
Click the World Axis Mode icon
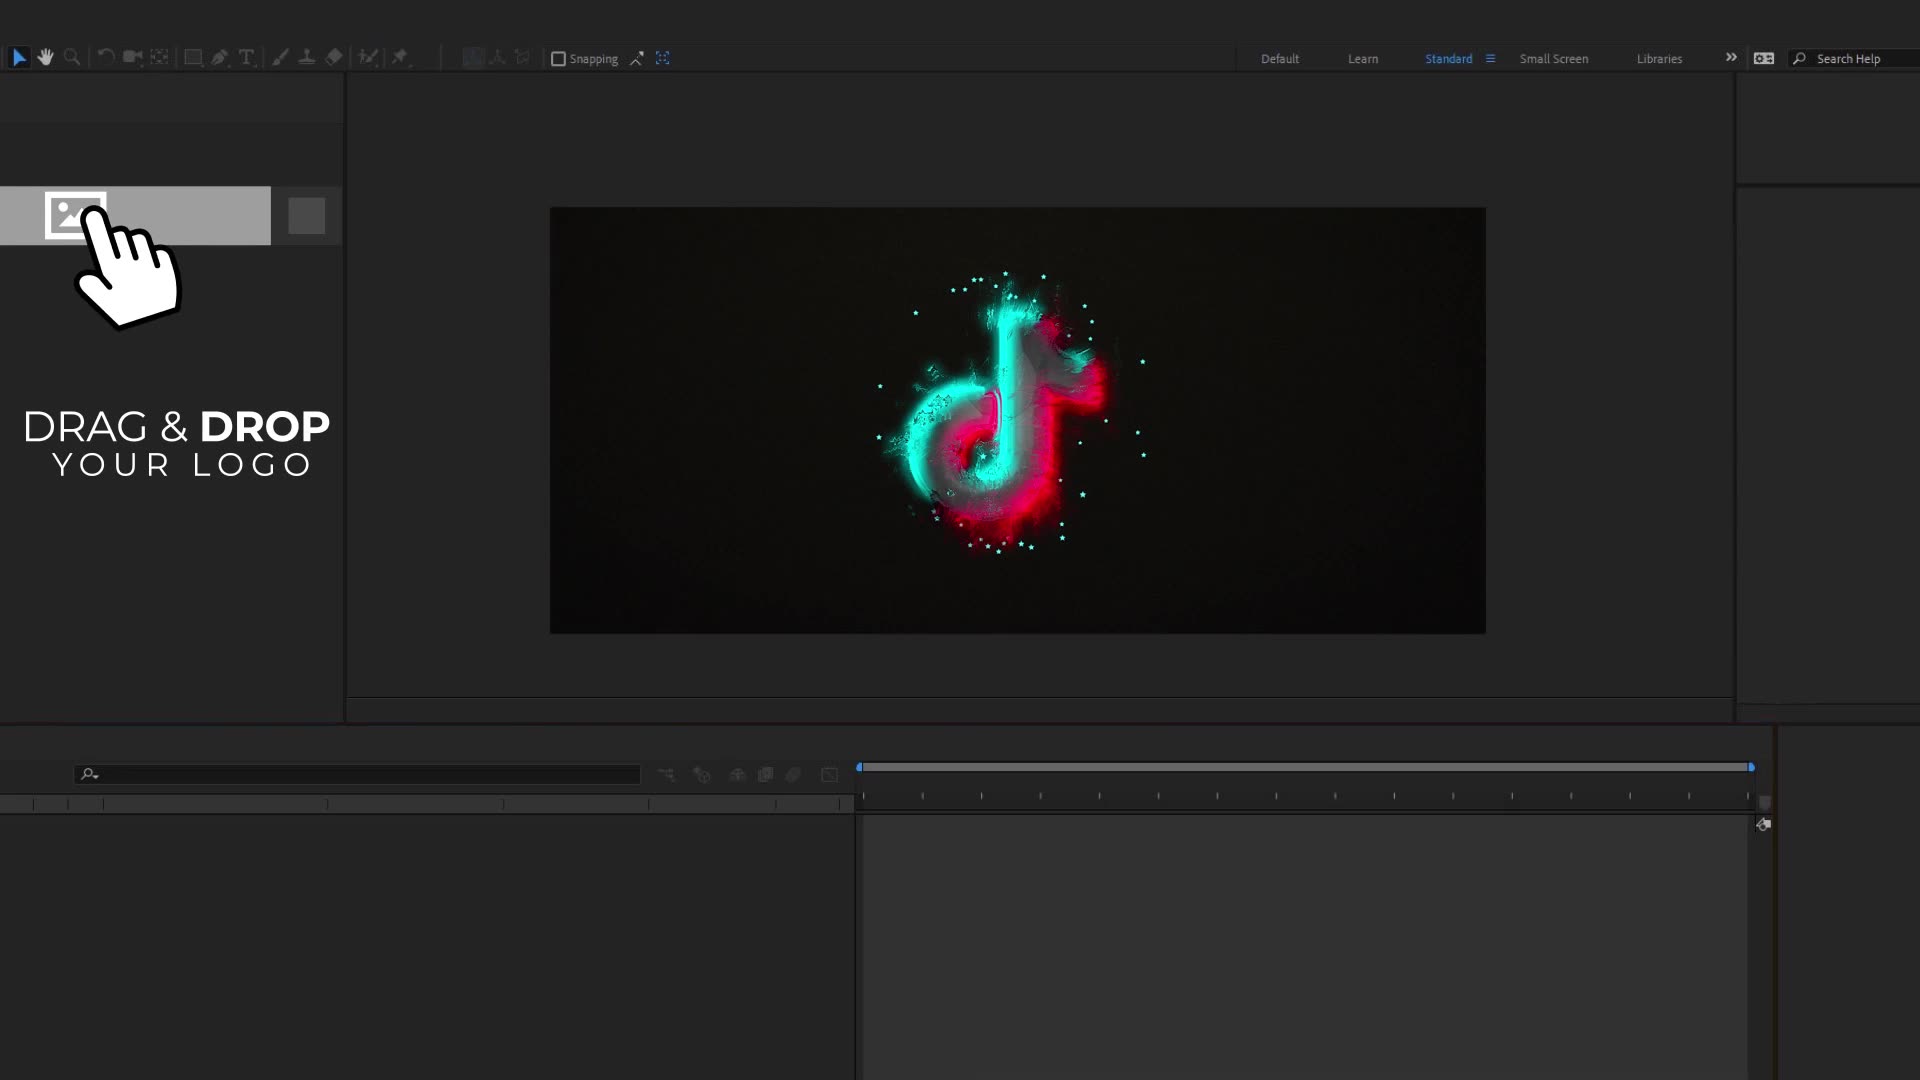[497, 58]
